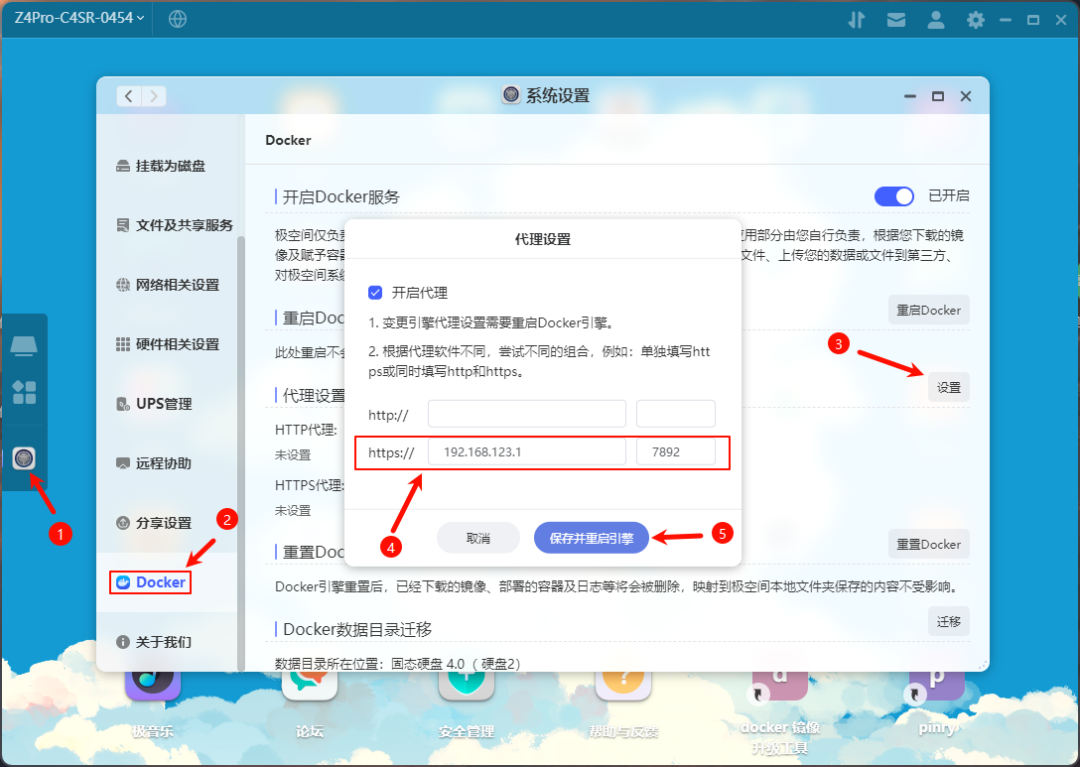The width and height of the screenshot is (1080, 767).
Task: Open the transfer tasks icon in the top bar
Action: click(x=856, y=18)
